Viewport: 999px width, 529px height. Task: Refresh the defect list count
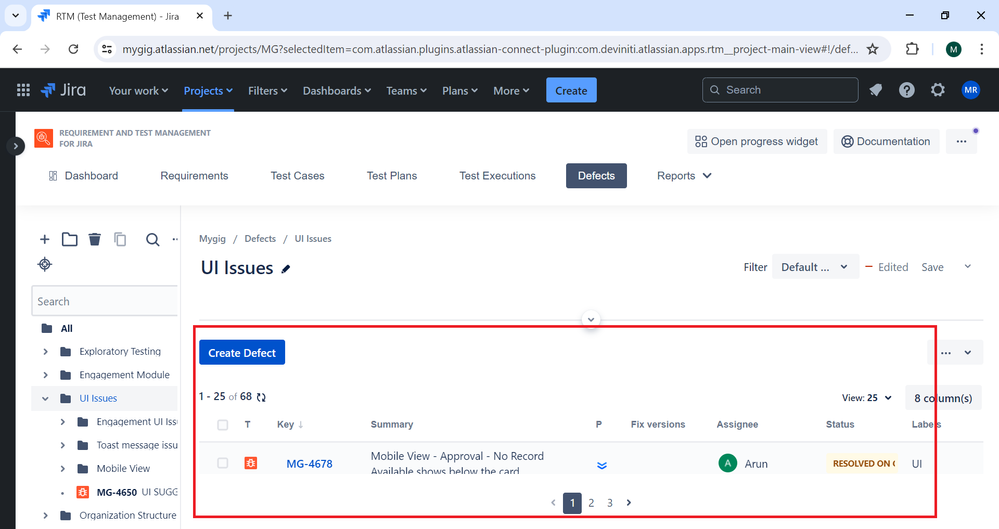pyautogui.click(x=261, y=397)
